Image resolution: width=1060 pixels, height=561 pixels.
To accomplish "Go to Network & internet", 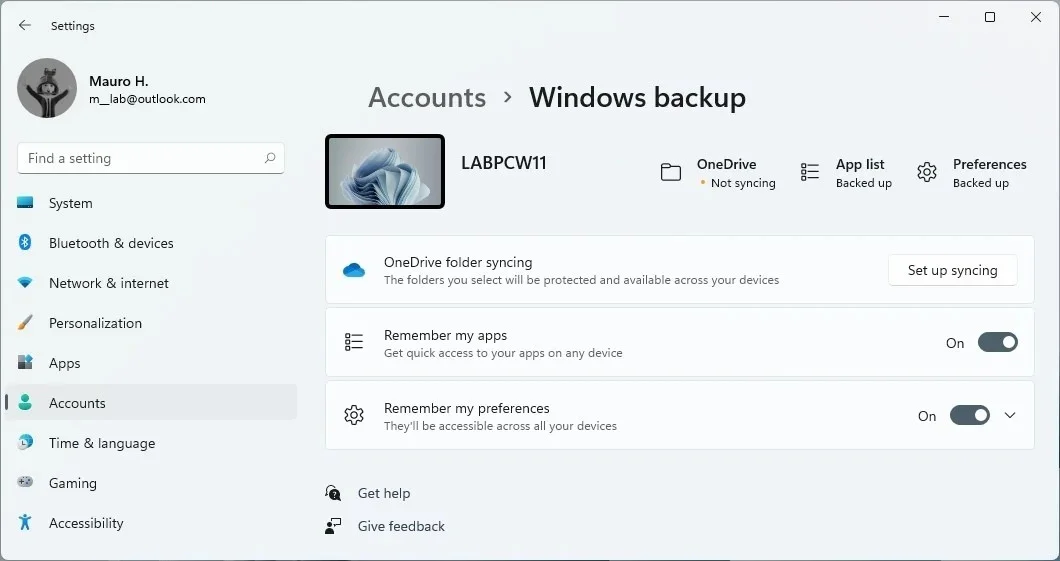I will [109, 283].
